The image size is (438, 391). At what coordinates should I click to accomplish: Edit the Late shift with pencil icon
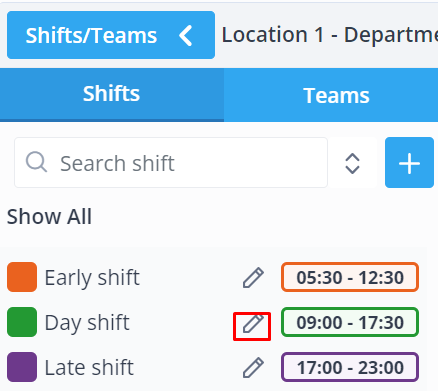tap(253, 367)
